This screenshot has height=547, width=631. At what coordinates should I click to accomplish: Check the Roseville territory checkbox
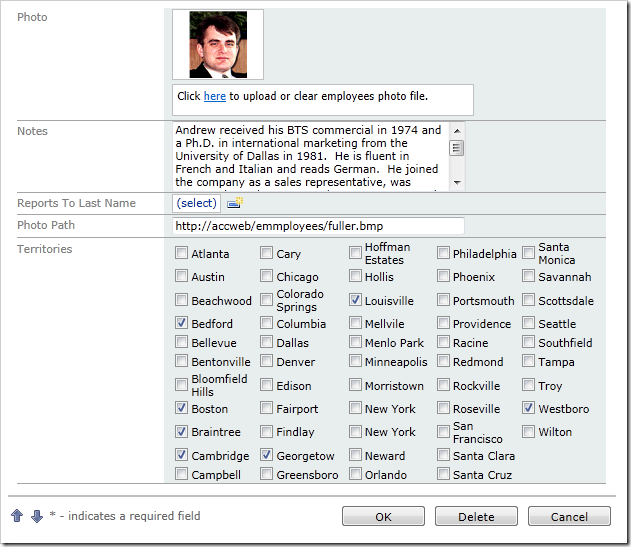click(443, 408)
